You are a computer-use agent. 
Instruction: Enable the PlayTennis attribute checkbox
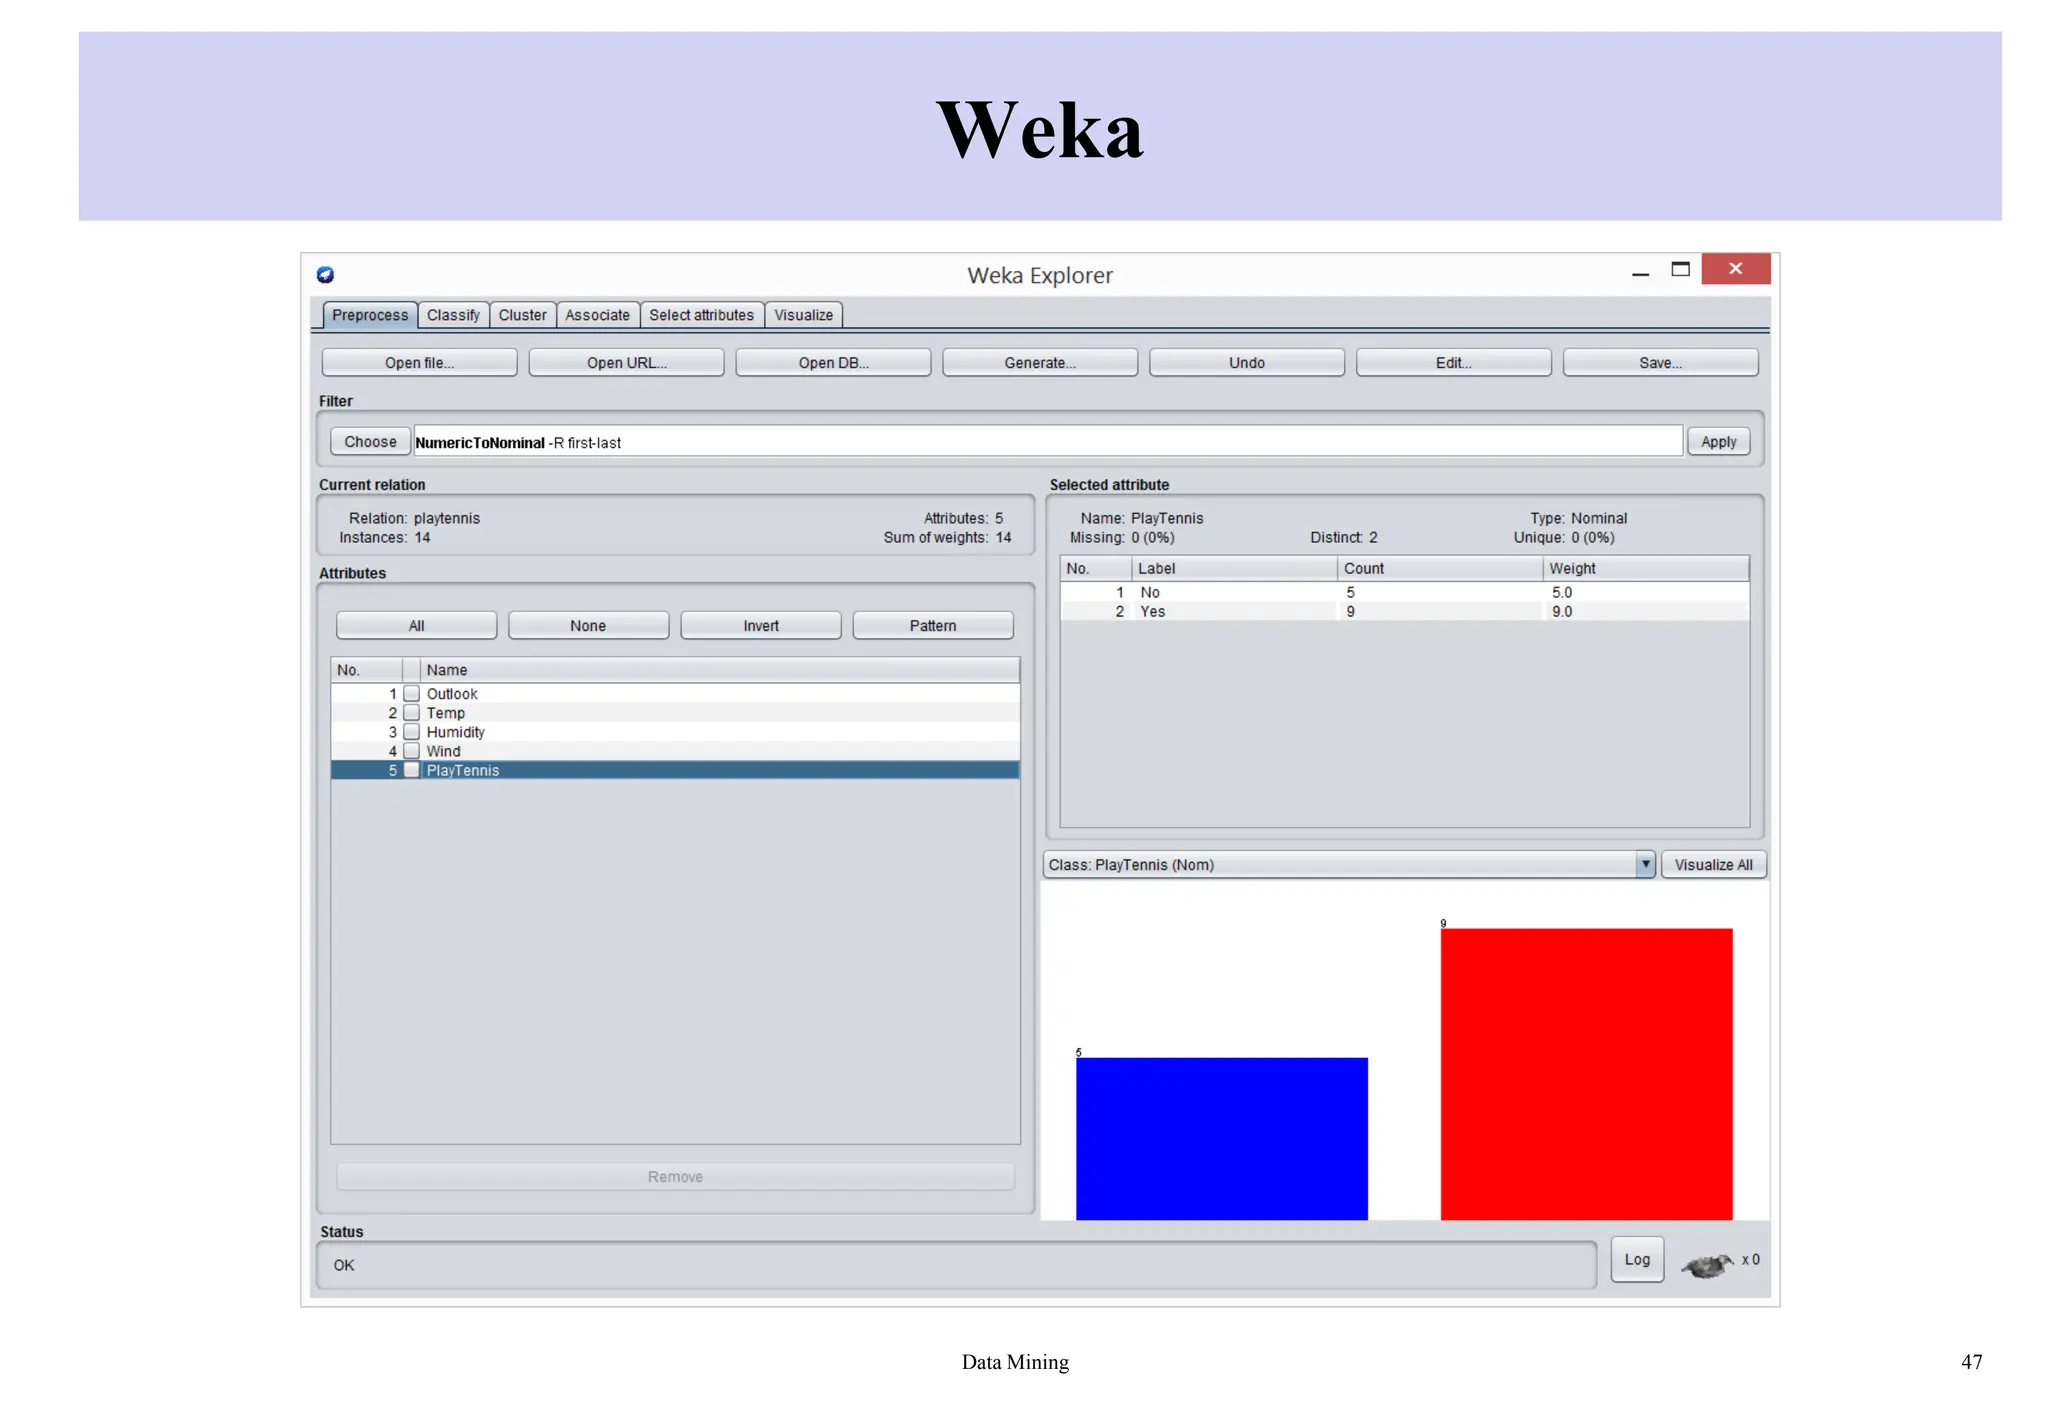411,770
